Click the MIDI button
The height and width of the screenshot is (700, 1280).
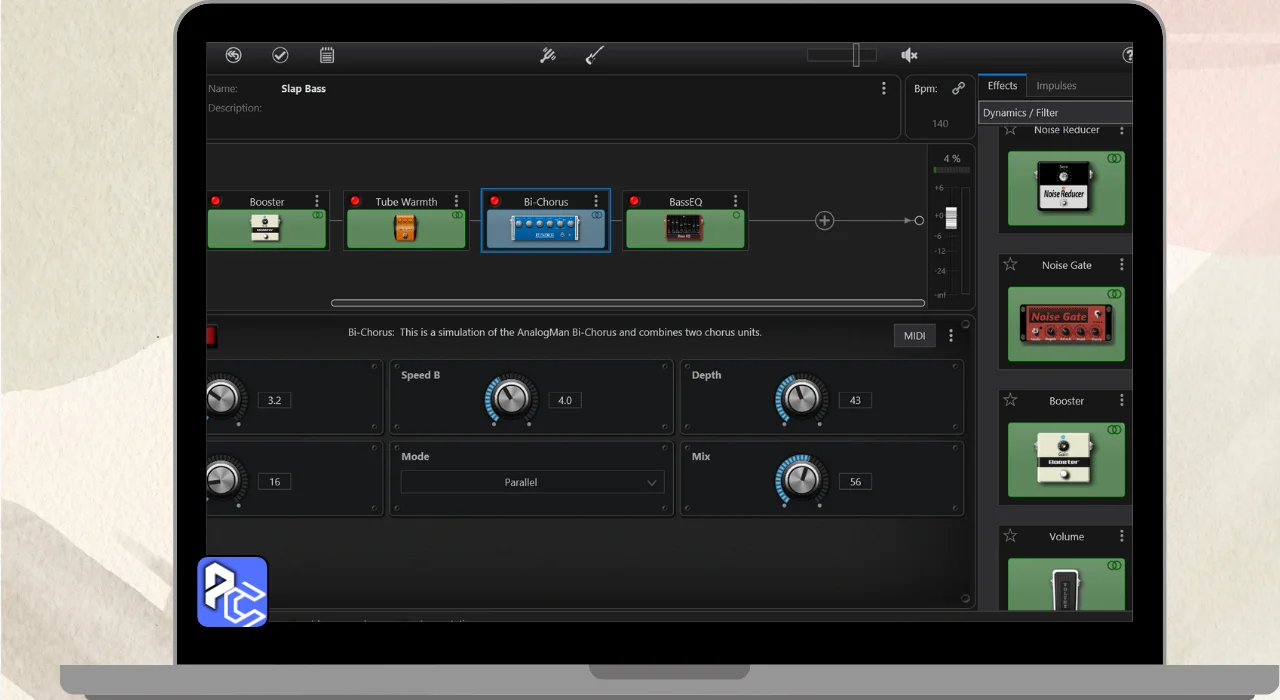(x=914, y=336)
